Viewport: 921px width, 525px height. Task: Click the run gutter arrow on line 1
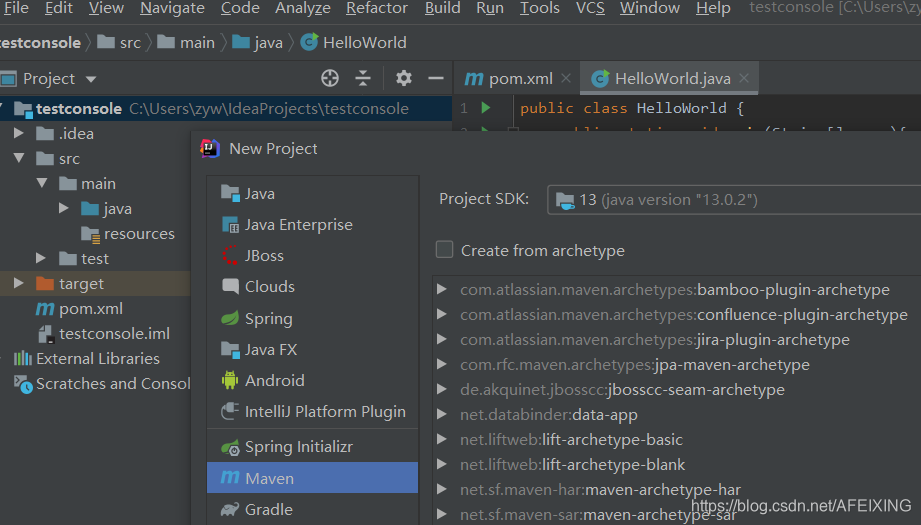click(x=486, y=108)
